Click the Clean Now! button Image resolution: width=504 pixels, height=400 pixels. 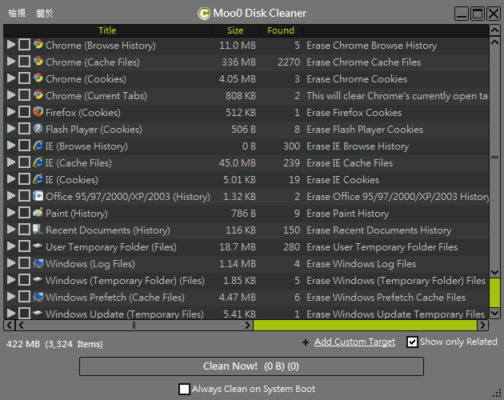(x=251, y=366)
